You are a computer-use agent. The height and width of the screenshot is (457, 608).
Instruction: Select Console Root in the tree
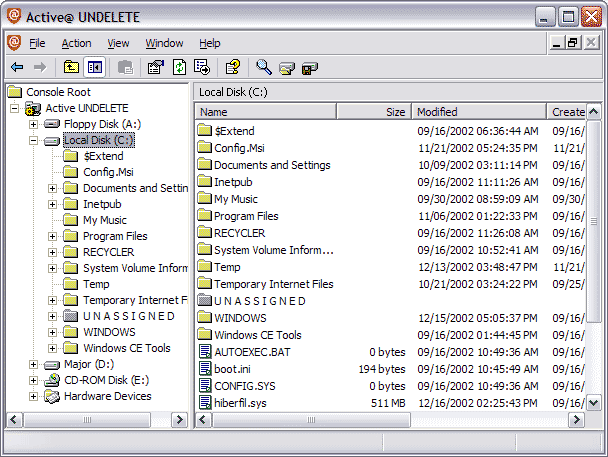[58, 92]
